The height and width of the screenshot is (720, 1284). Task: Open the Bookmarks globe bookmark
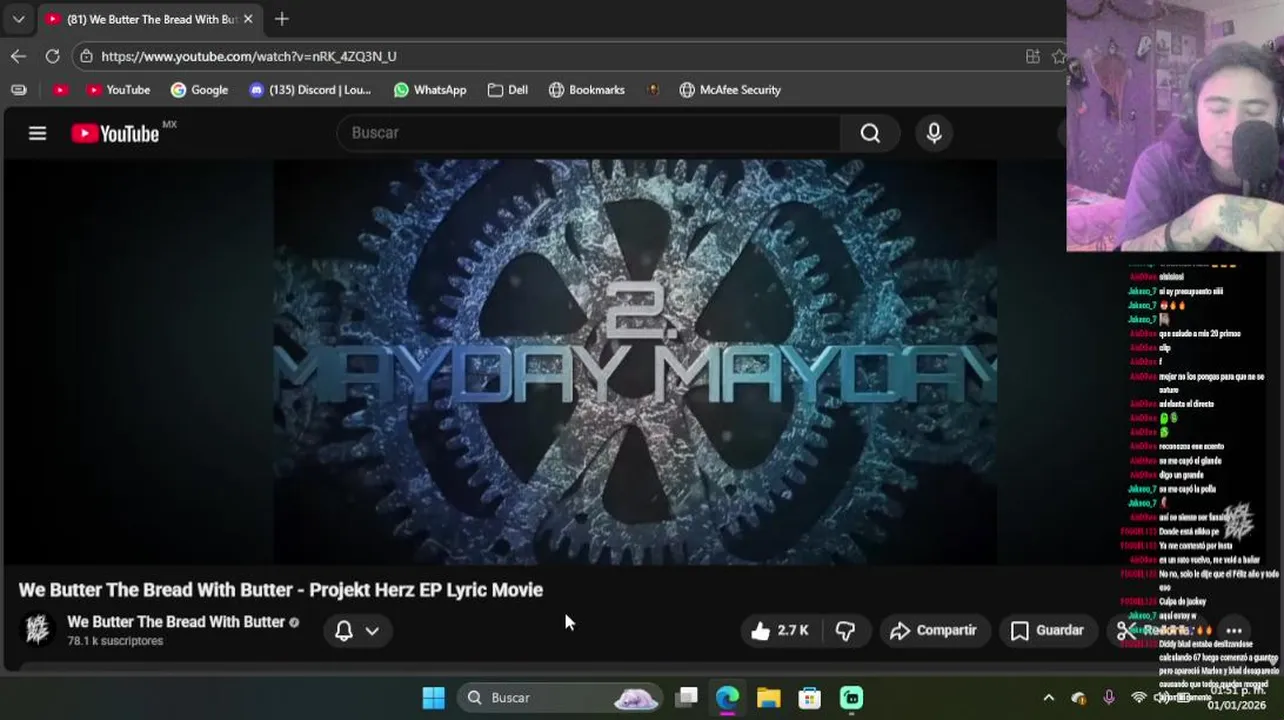[x=587, y=90]
